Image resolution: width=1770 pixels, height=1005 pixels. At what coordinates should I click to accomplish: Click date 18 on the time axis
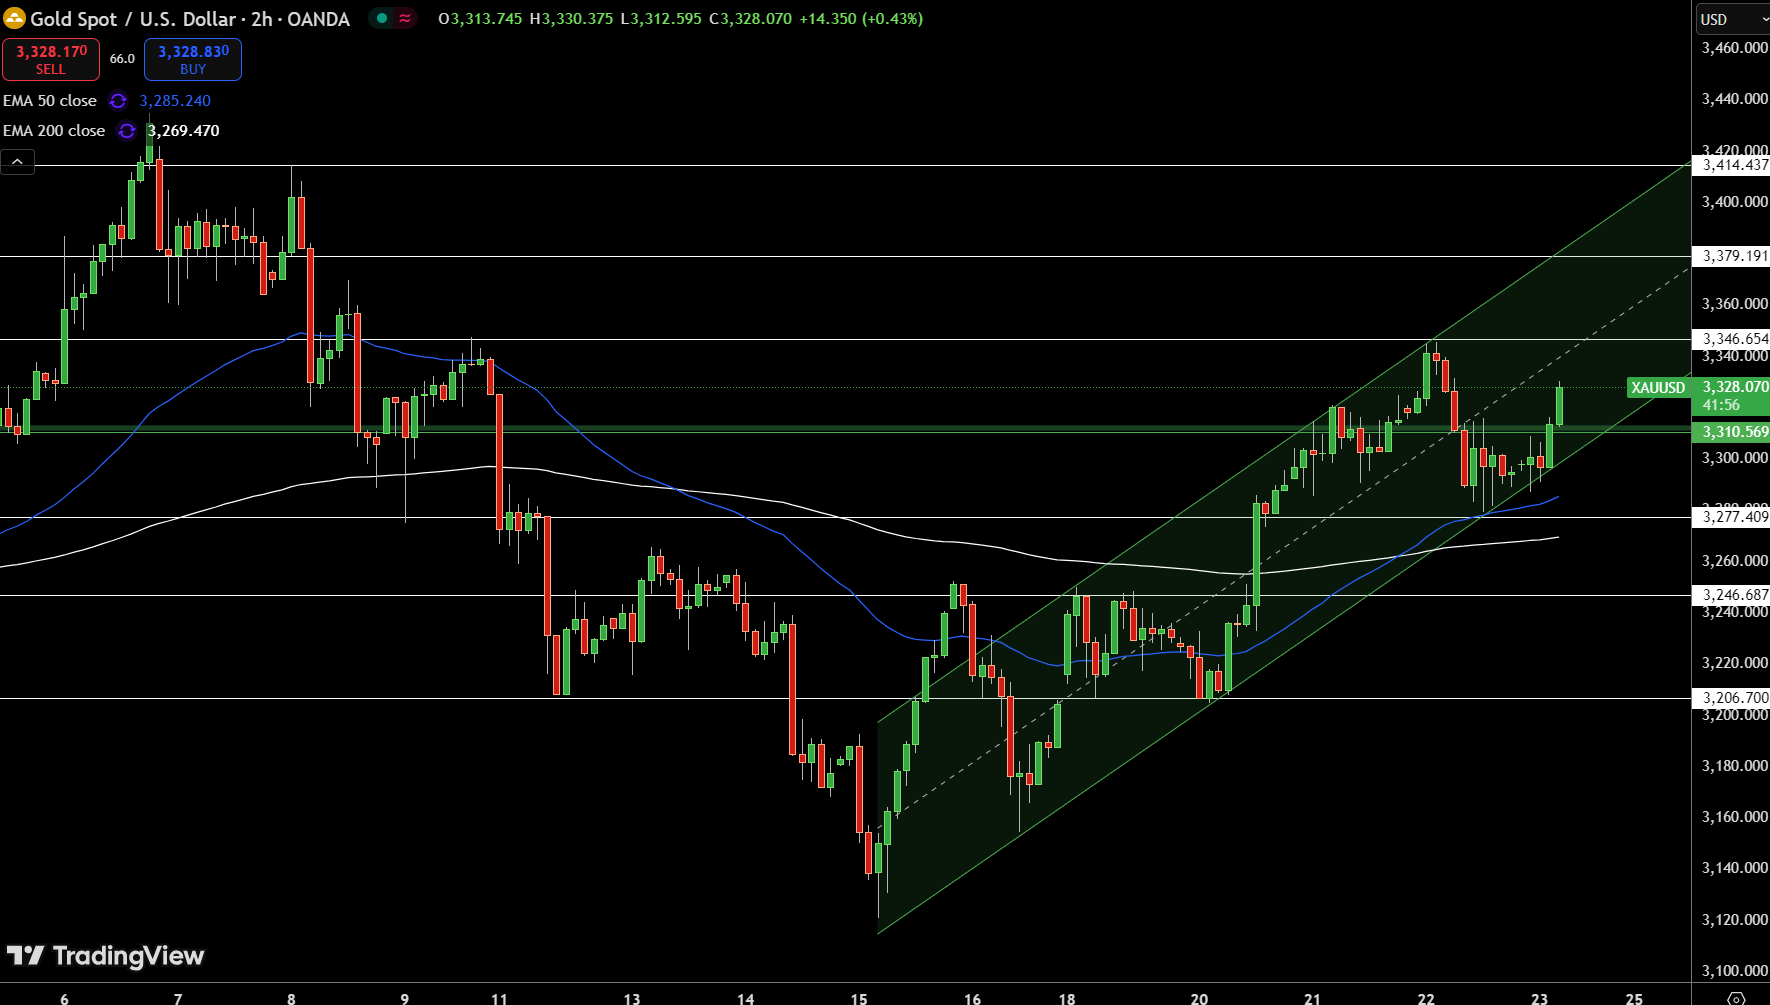pyautogui.click(x=1067, y=998)
